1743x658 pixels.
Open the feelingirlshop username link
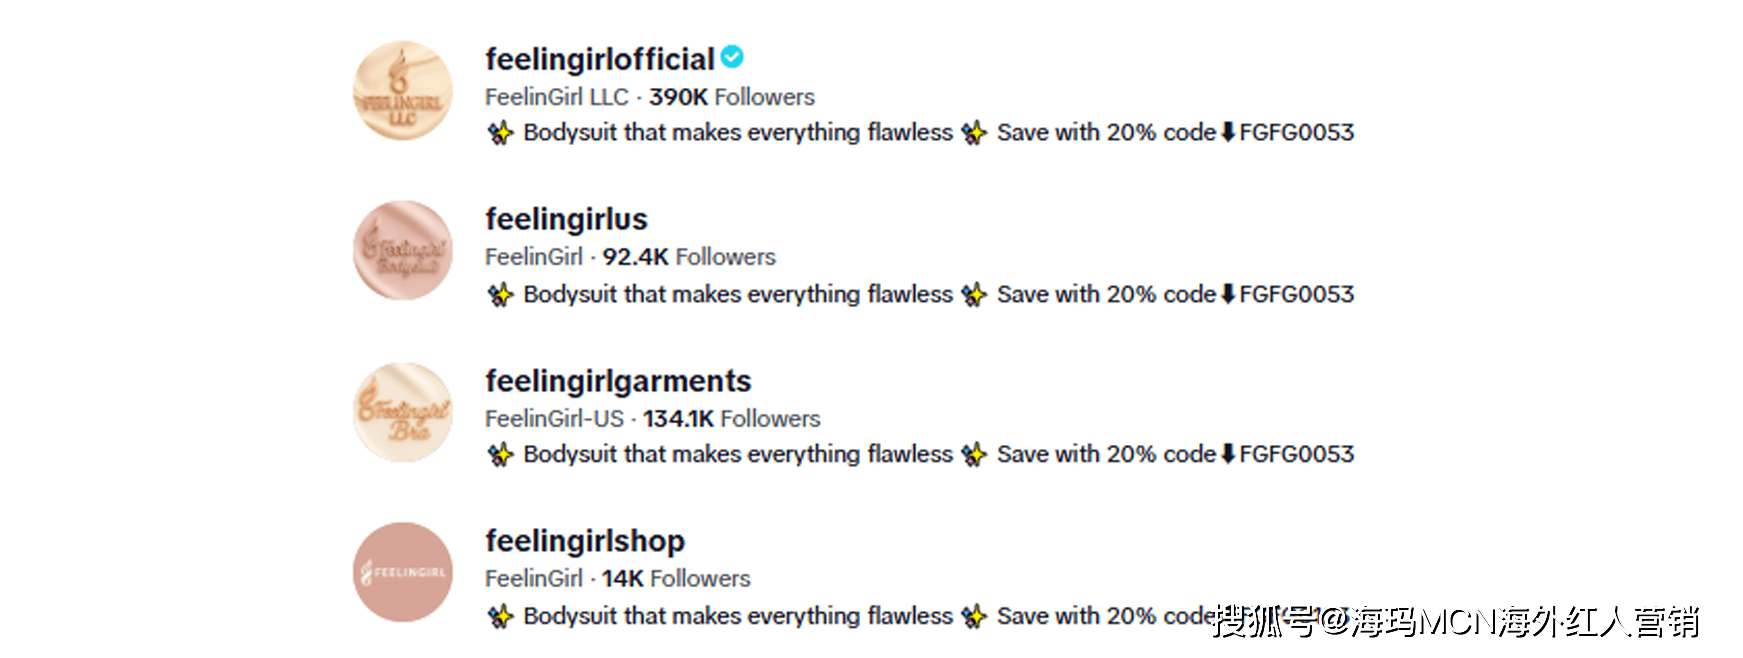coord(585,541)
